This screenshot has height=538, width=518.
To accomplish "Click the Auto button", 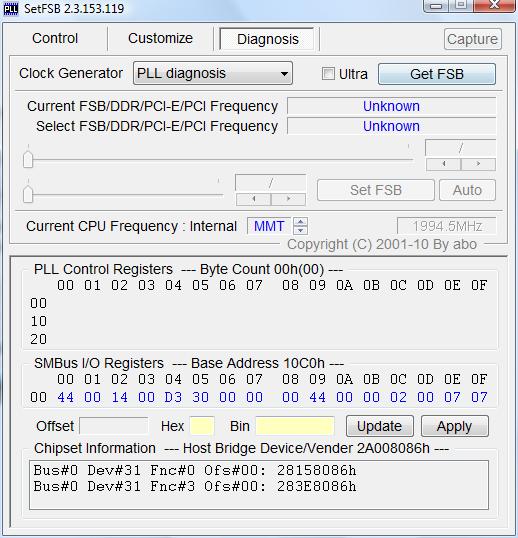I will 467,190.
